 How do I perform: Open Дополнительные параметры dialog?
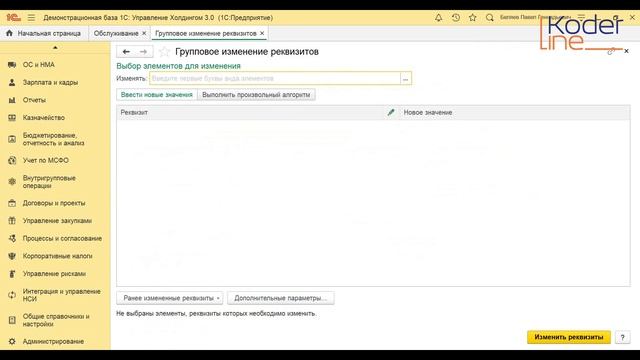pos(281,298)
